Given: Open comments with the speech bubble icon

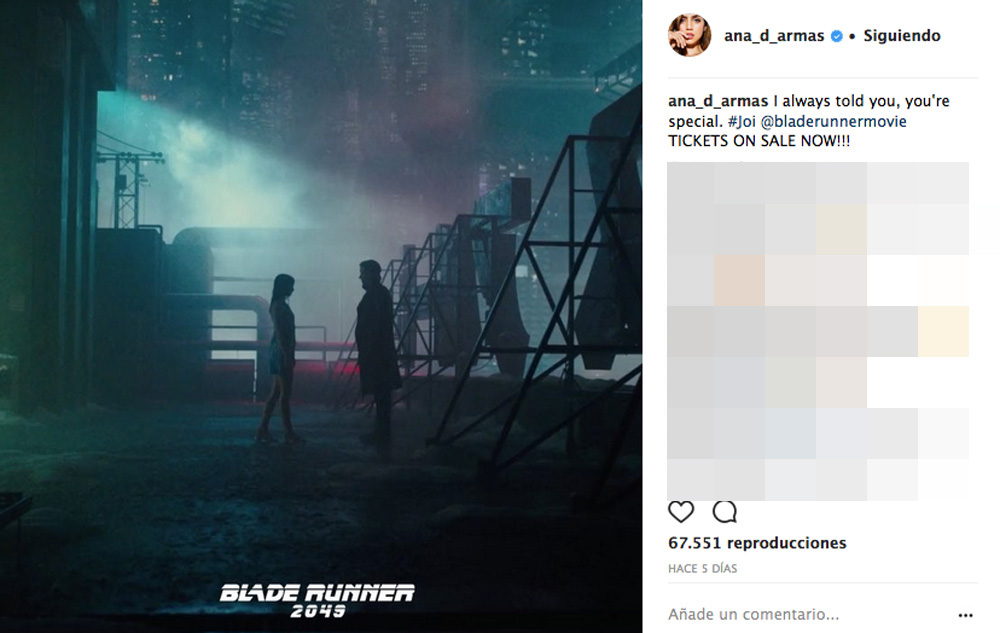Looking at the screenshot, I should coord(724,511).
